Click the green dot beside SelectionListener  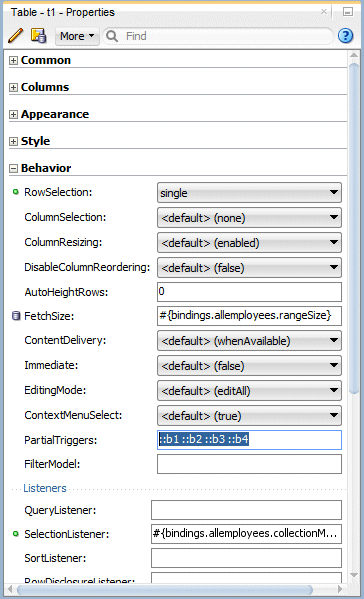click(16, 534)
